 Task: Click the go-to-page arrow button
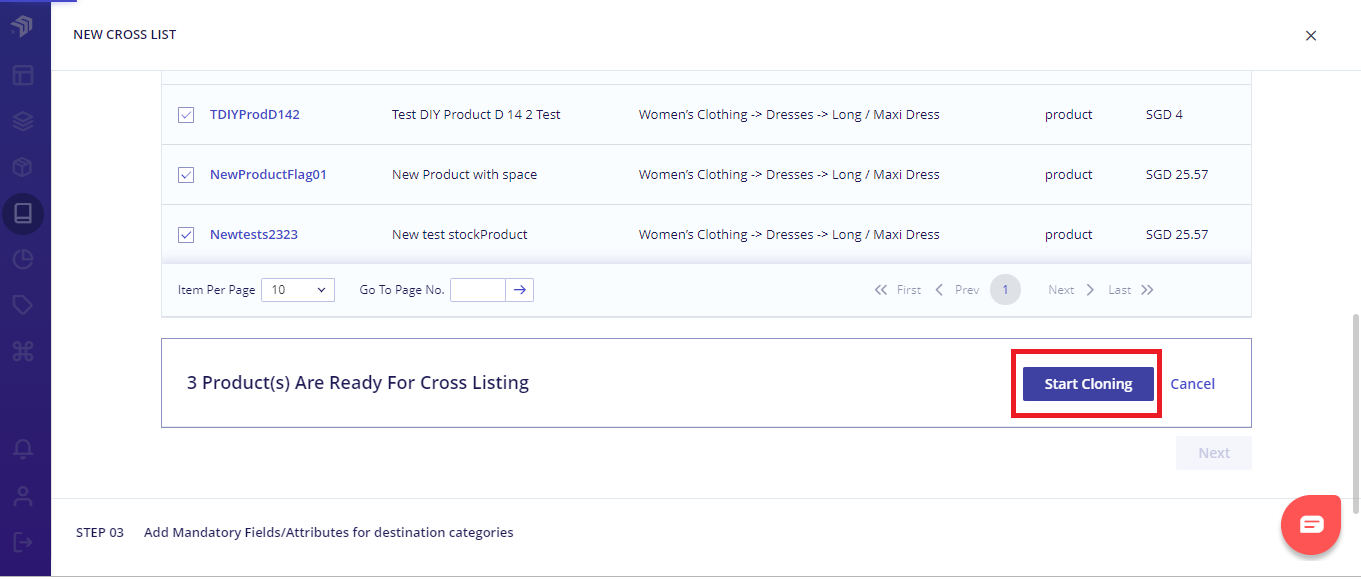[519, 290]
